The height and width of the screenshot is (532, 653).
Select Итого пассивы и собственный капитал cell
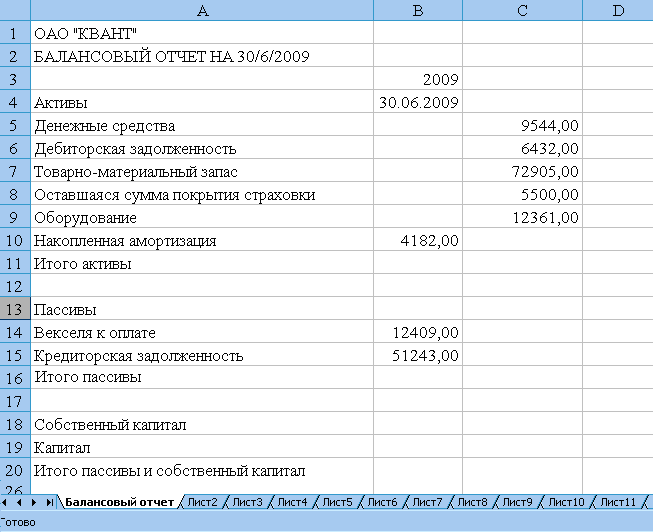click(202, 470)
